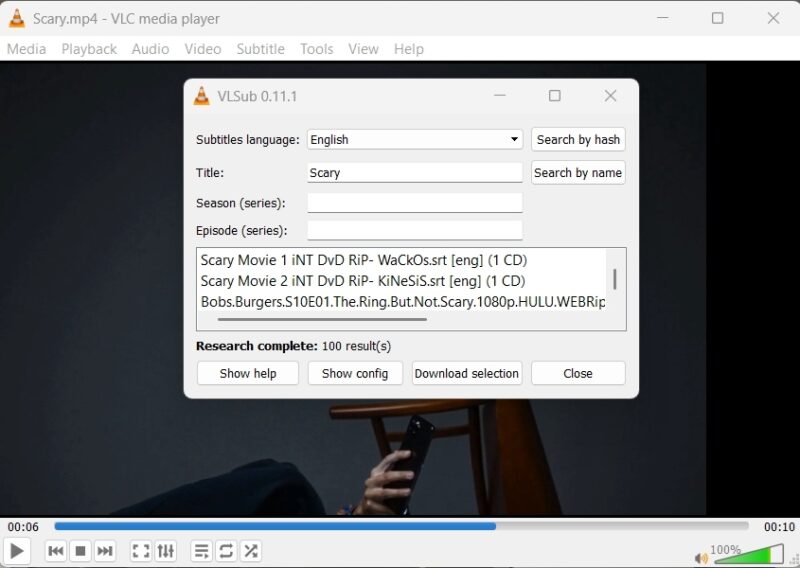Viewport: 800px width, 568px height.
Task: Minimize the VLSub dialog window
Action: pos(499,96)
